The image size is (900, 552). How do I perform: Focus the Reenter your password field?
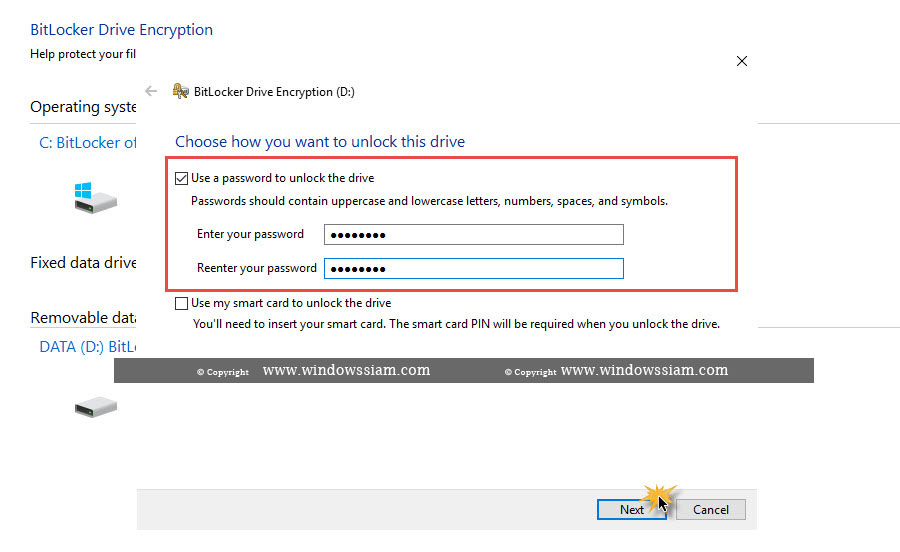pyautogui.click(x=474, y=269)
